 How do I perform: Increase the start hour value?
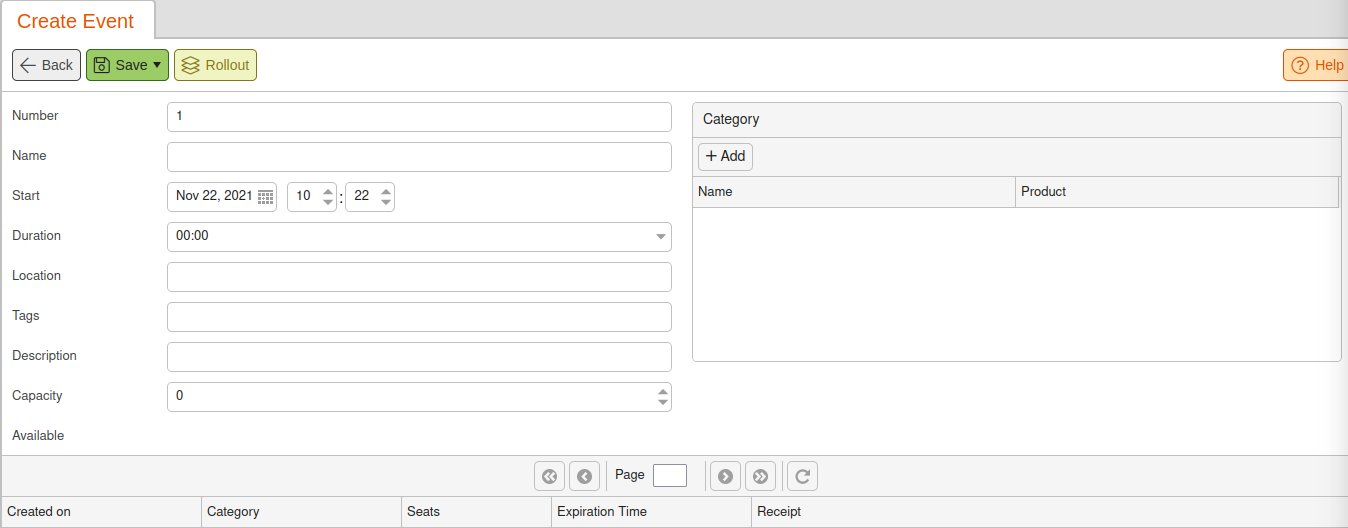[328, 191]
